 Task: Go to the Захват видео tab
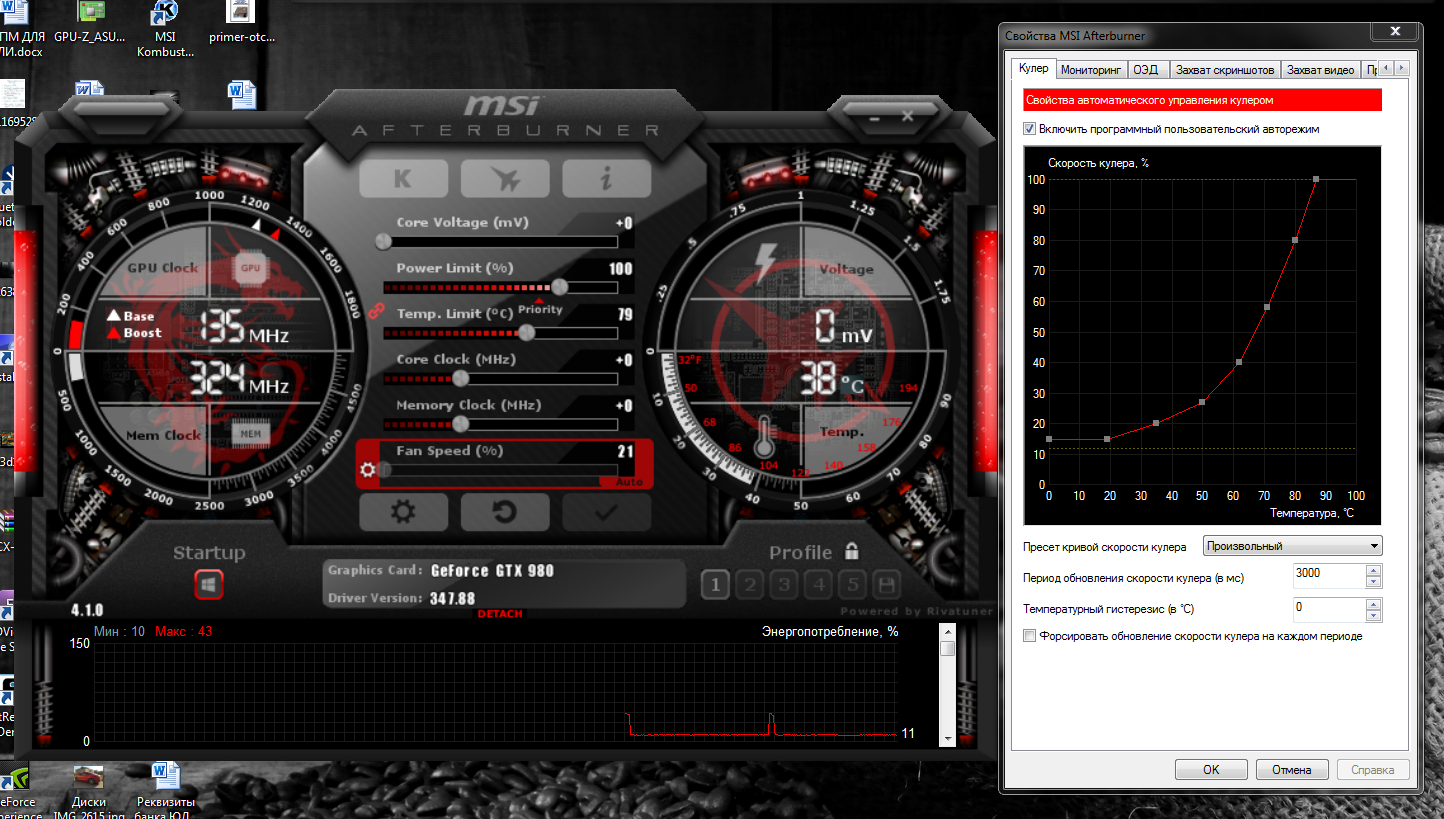point(1320,70)
